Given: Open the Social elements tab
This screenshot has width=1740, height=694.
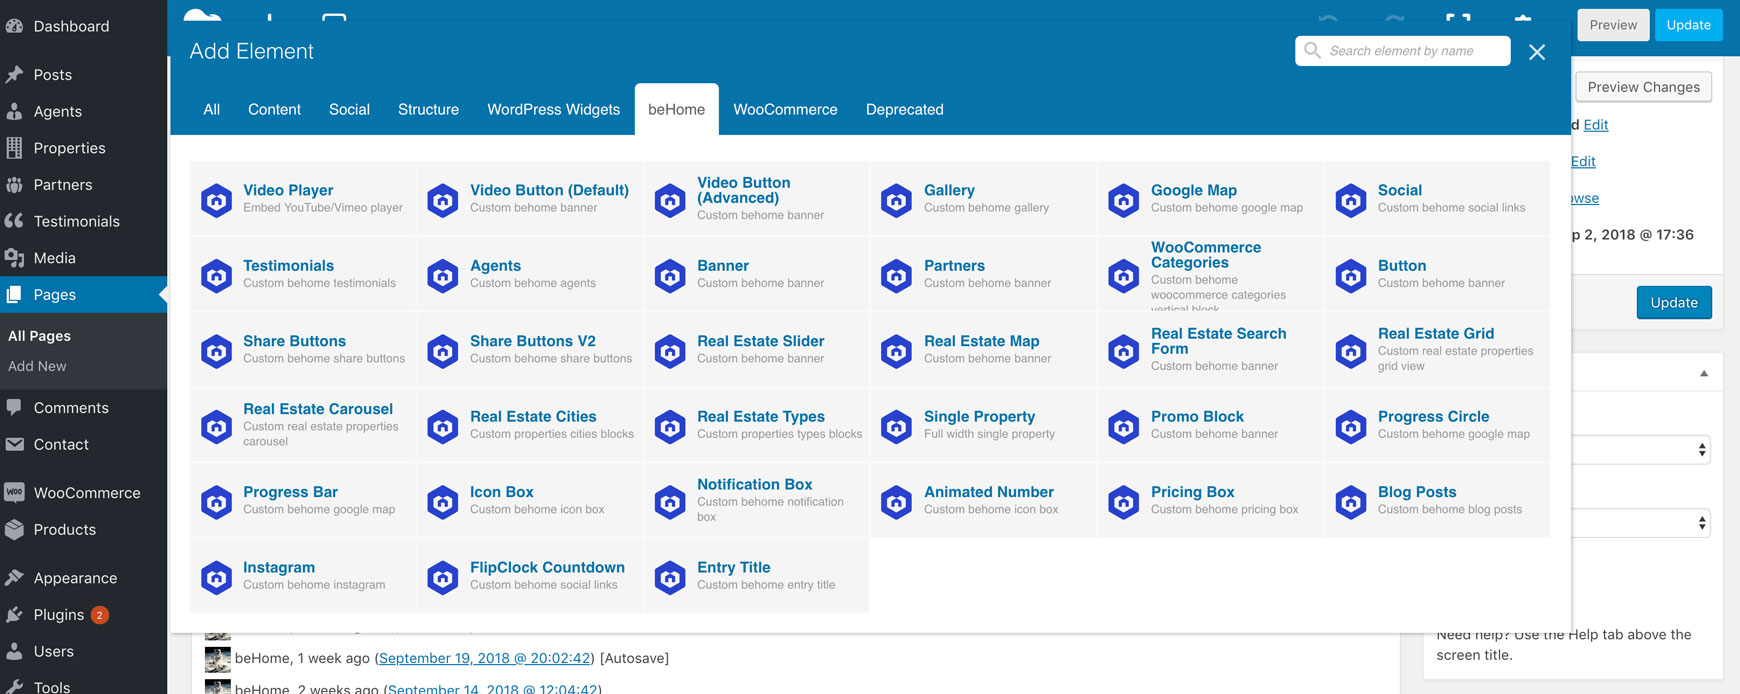Looking at the screenshot, I should (x=349, y=109).
